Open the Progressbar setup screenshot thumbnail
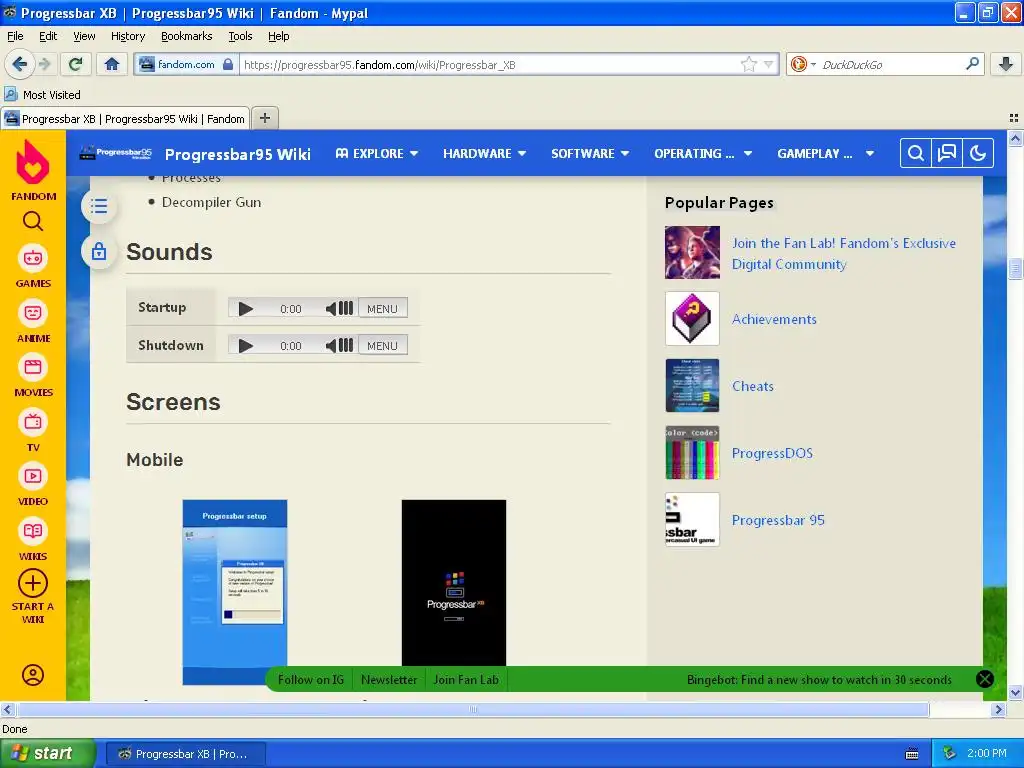Image resolution: width=1024 pixels, height=768 pixels. click(234, 592)
